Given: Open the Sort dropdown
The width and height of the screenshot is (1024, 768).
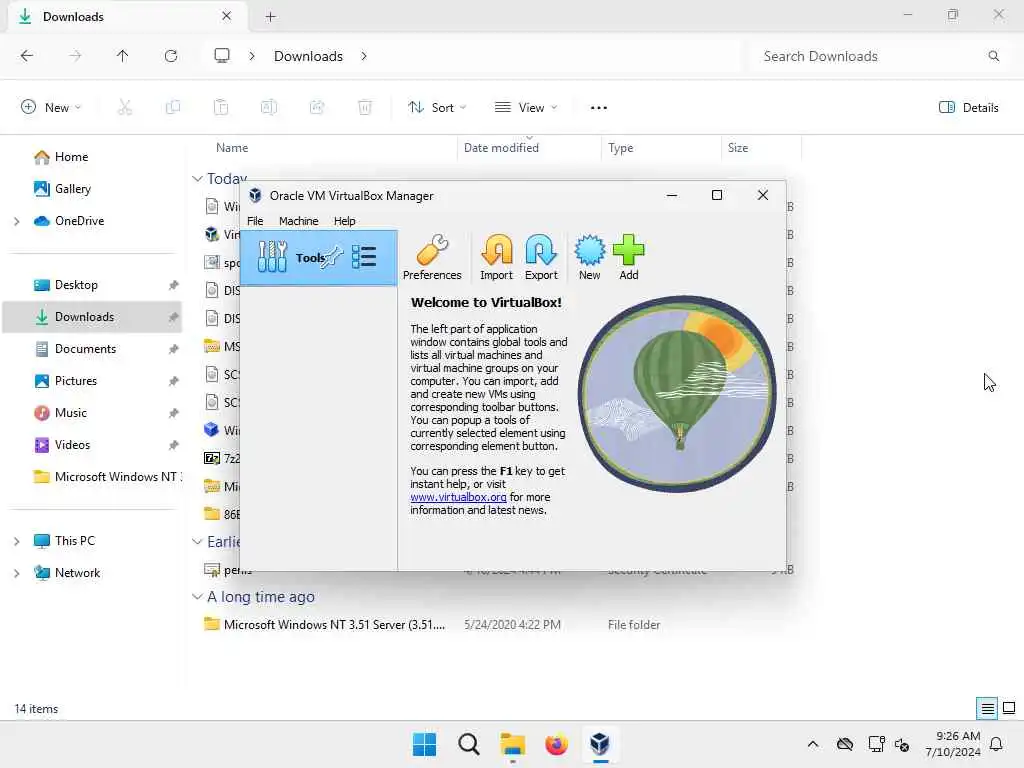Looking at the screenshot, I should click(x=437, y=108).
